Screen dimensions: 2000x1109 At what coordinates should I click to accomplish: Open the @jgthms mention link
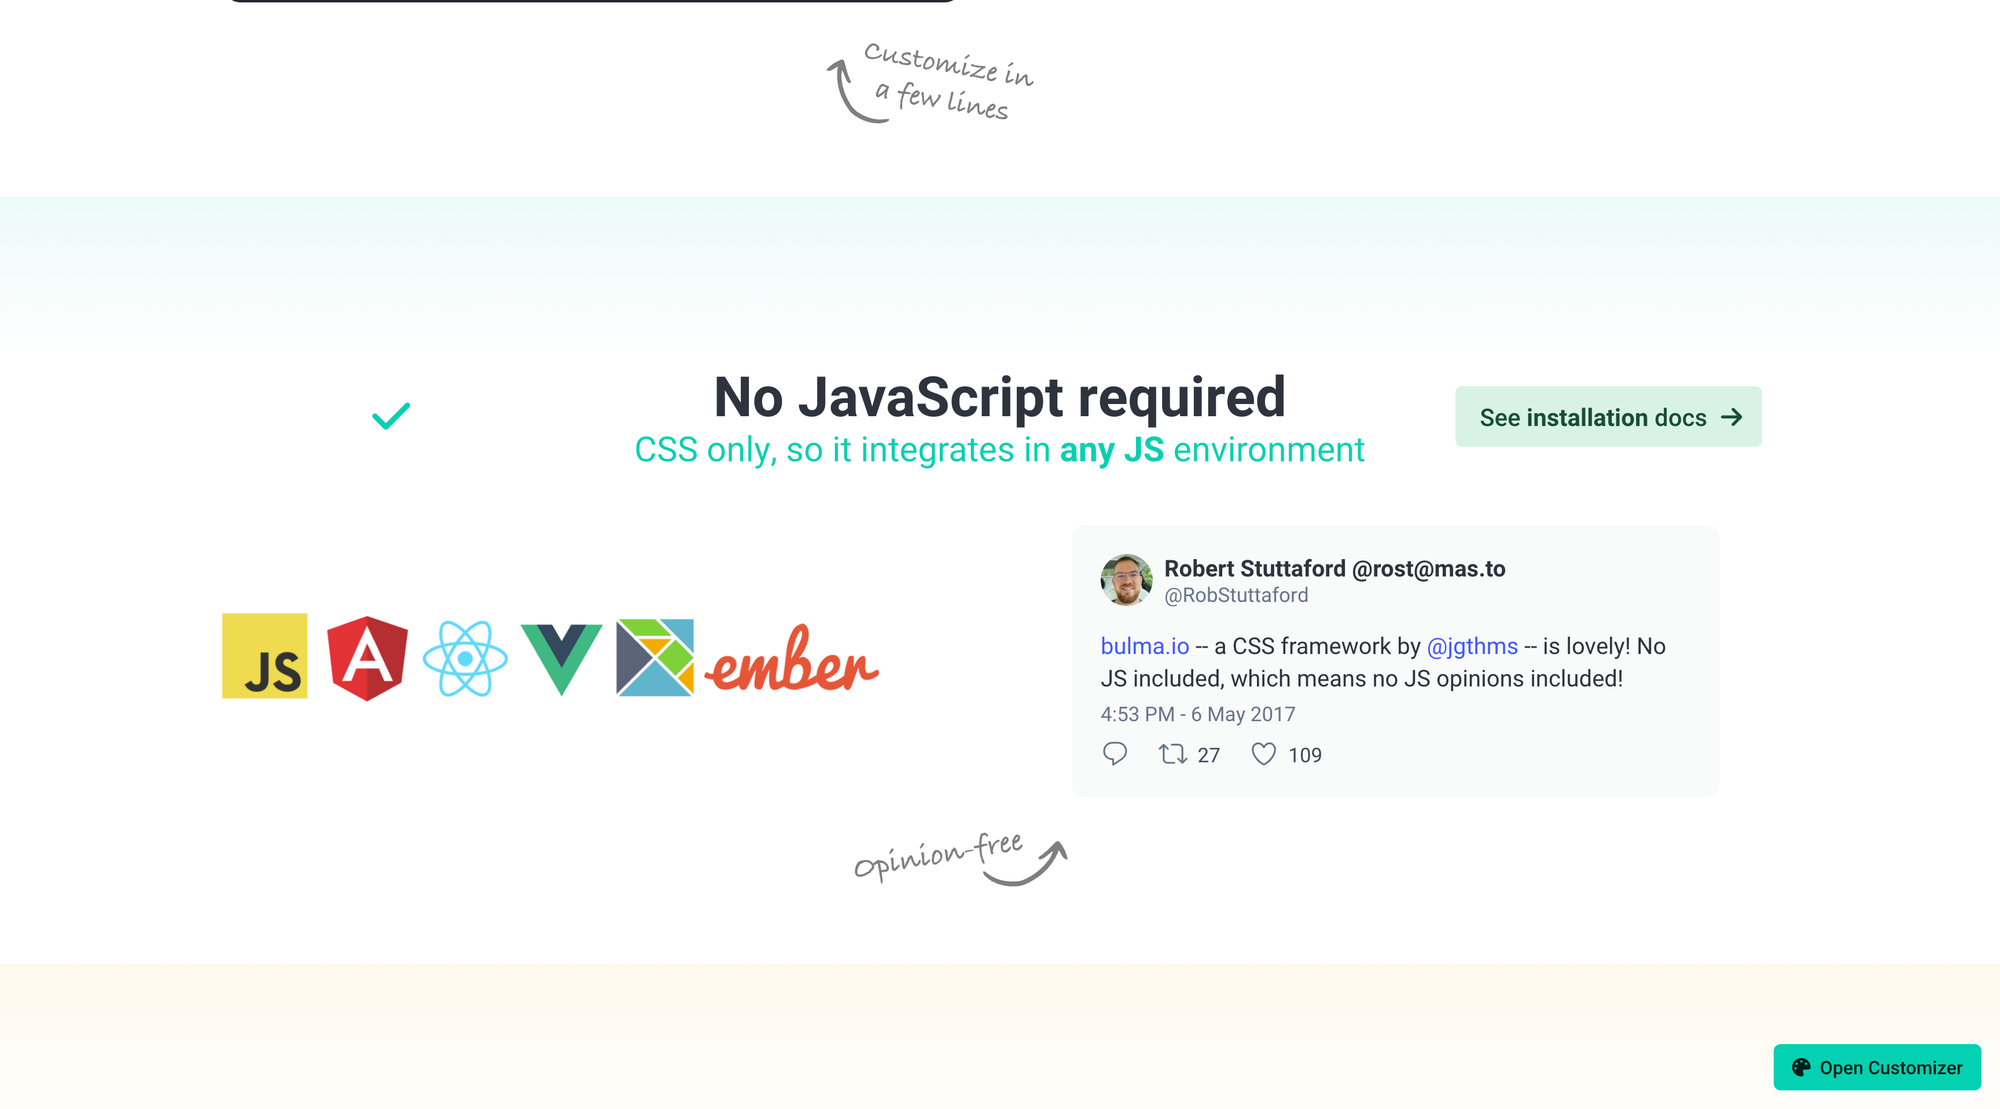(1472, 646)
